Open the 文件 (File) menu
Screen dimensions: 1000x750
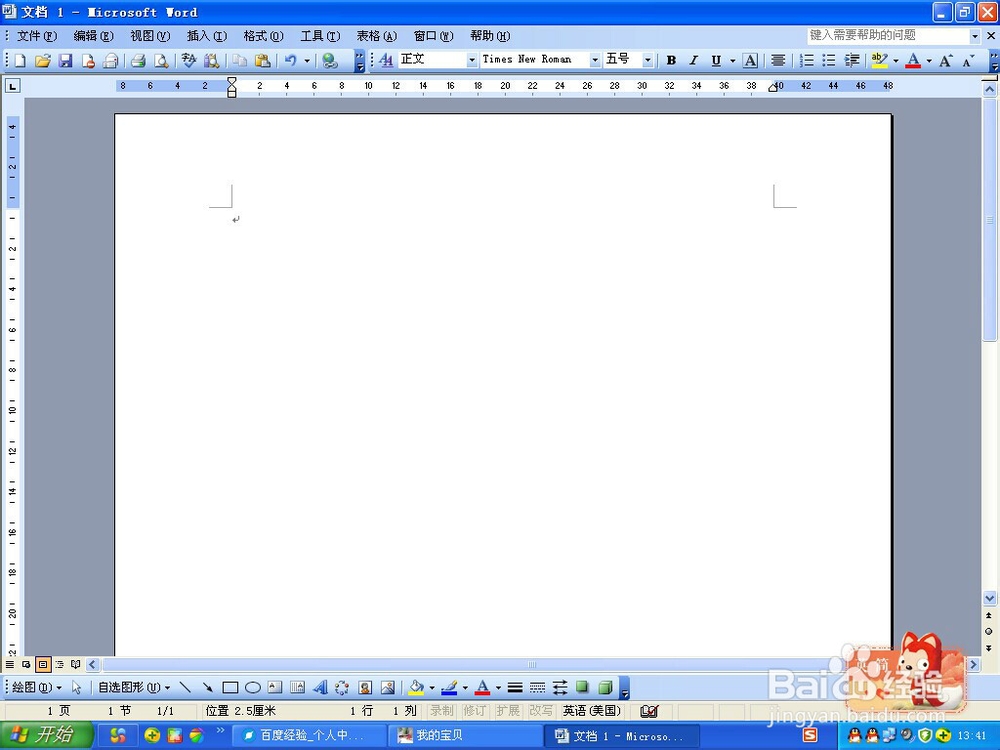tap(36, 36)
